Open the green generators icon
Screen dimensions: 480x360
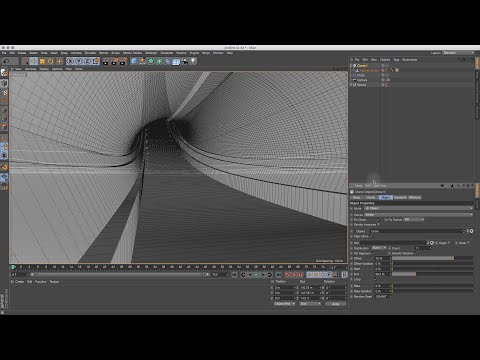151,61
